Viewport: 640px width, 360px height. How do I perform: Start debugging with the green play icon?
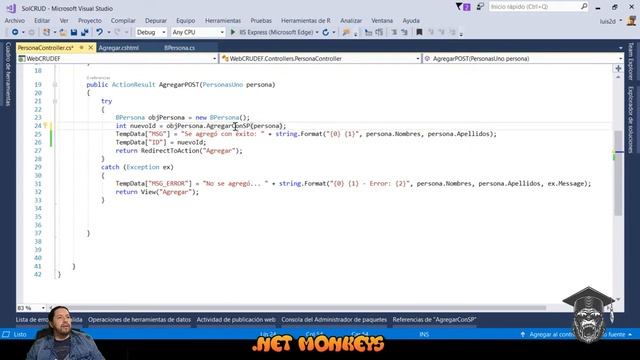coord(233,32)
